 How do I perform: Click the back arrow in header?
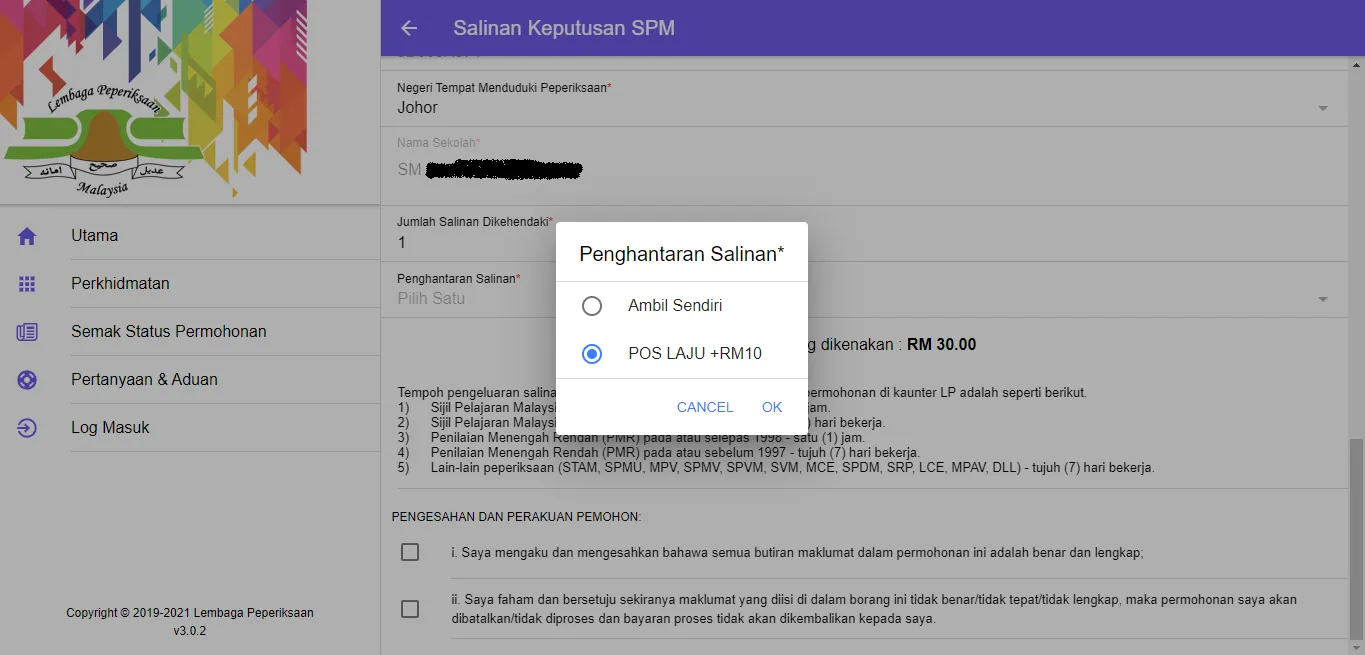[409, 28]
